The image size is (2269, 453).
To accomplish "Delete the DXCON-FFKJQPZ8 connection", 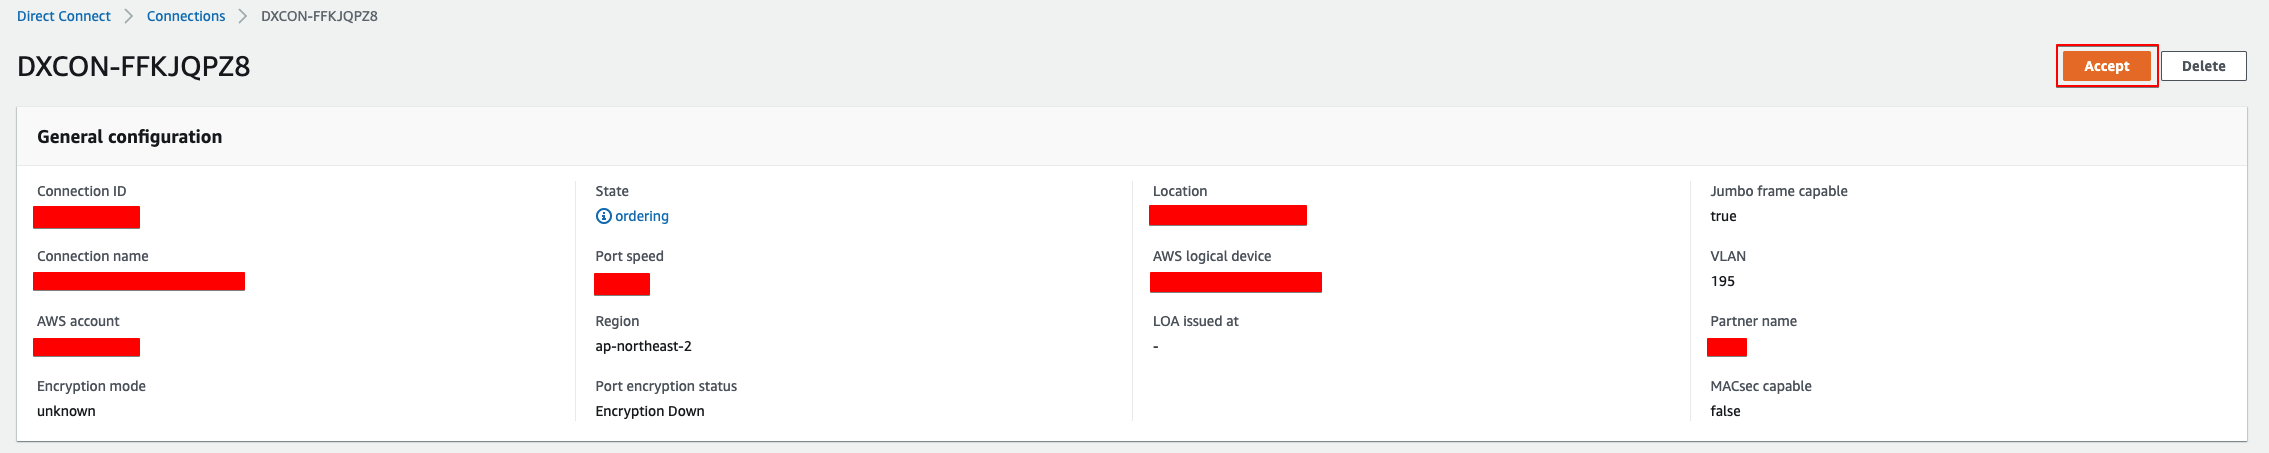I will [2204, 66].
